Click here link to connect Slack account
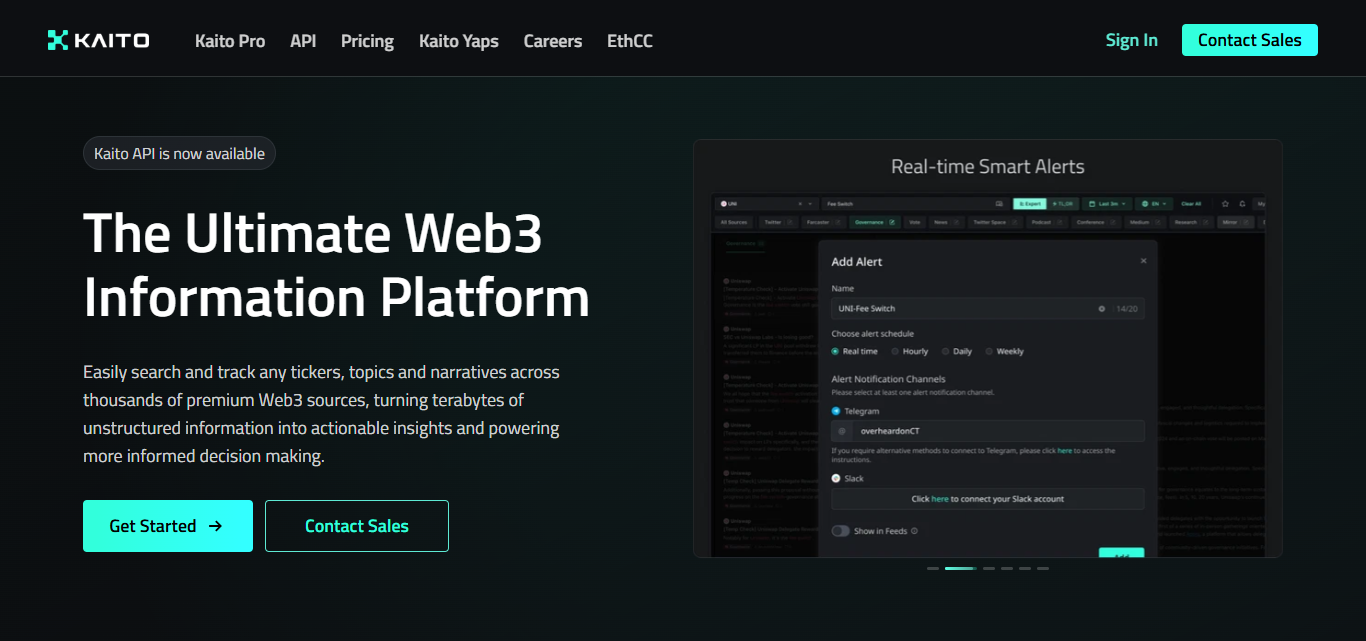Screen dimensions: 1366x641 (940, 499)
